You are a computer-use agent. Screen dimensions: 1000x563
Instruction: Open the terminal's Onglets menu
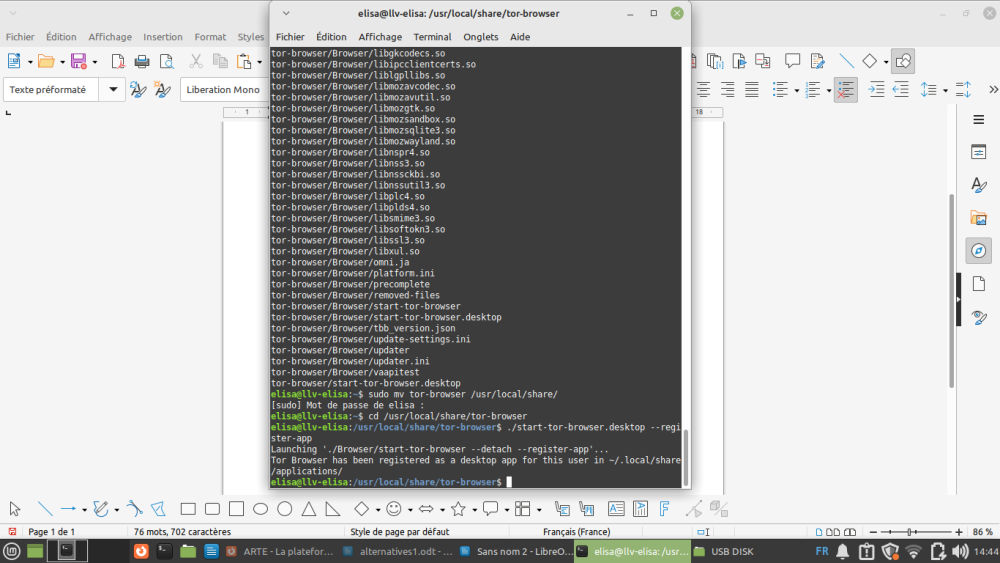coord(480,37)
